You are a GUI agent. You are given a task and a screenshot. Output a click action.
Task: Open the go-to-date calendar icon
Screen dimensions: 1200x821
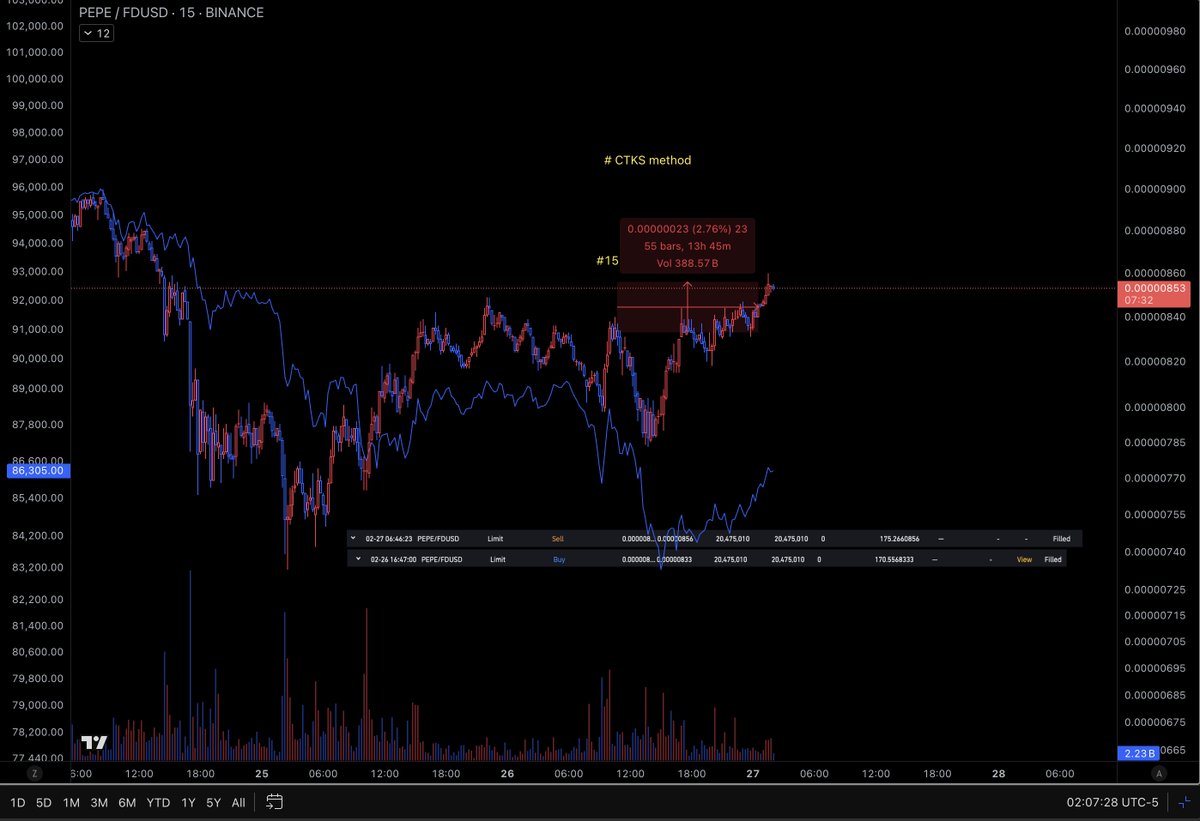click(273, 802)
